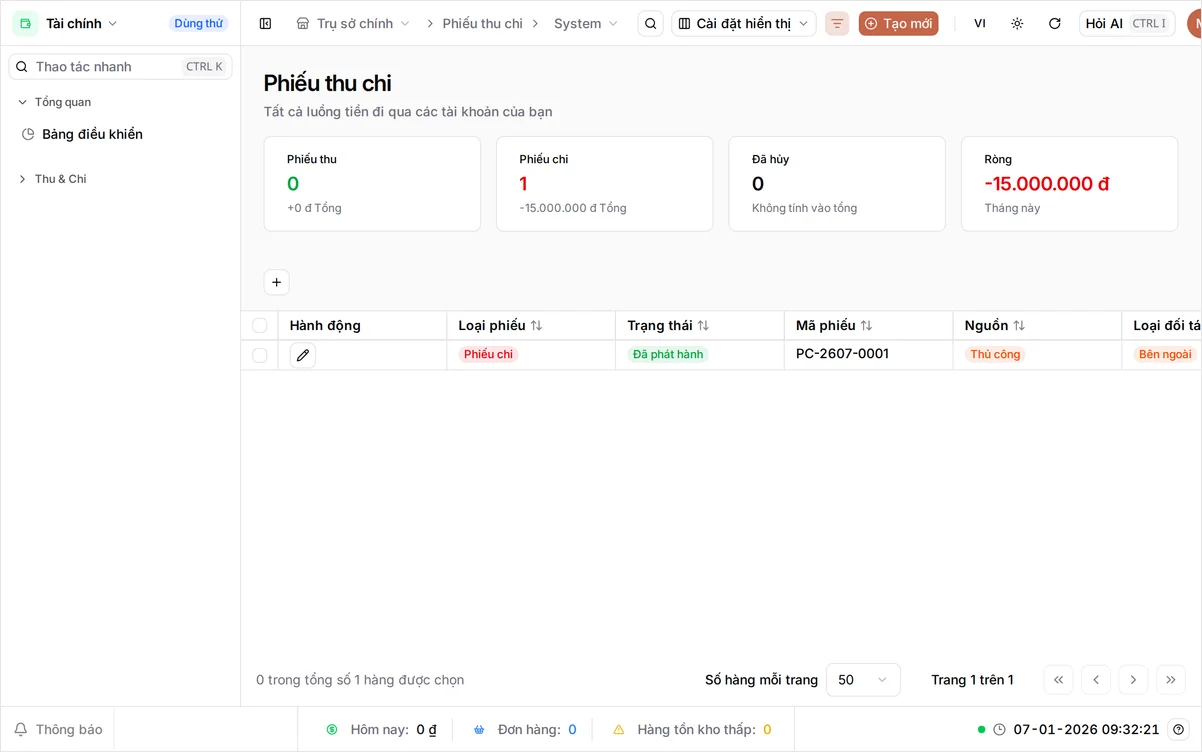This screenshot has height=752, width=1202.
Task: Tick the select-all checkbox in table header
Action: pyautogui.click(x=260, y=325)
